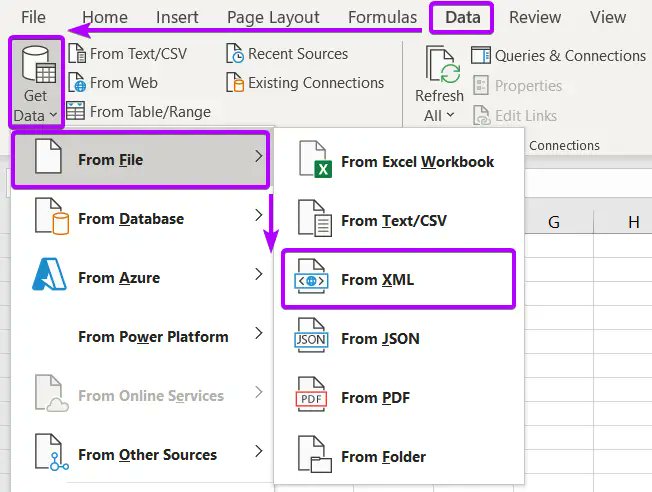Click the Properties ribbon label
The width and height of the screenshot is (652, 492).
(529, 86)
